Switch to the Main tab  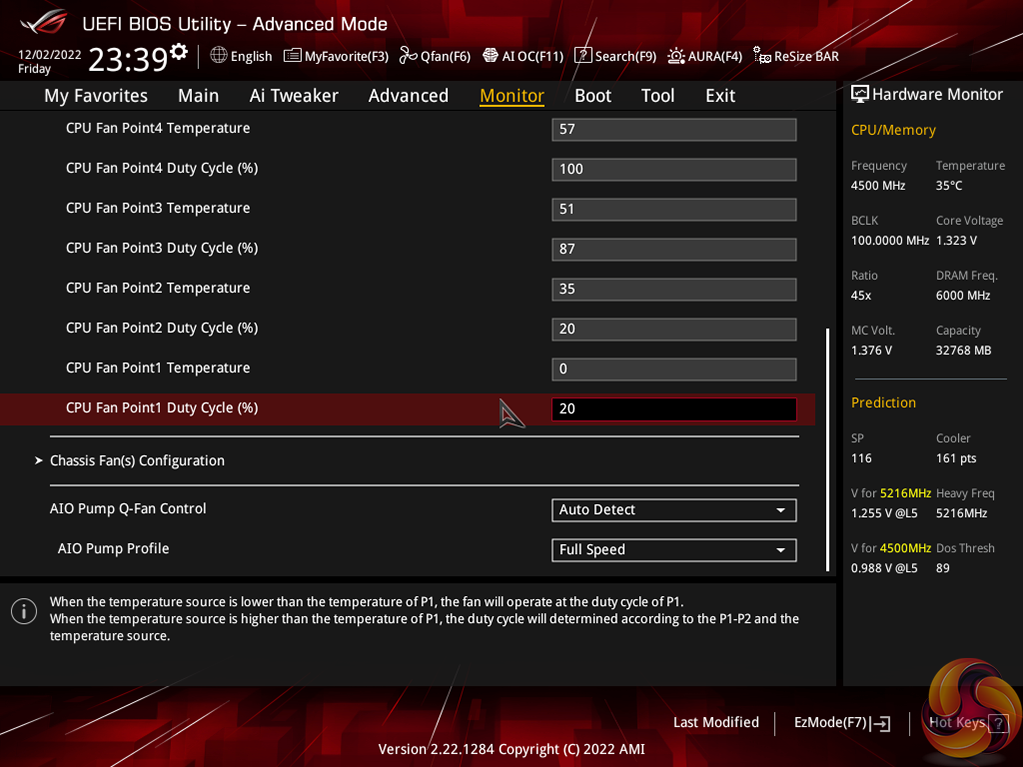click(198, 96)
